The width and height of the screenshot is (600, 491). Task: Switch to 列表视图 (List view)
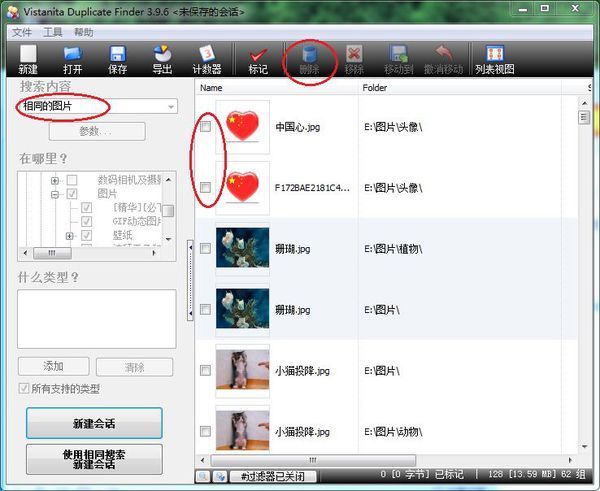click(x=494, y=59)
